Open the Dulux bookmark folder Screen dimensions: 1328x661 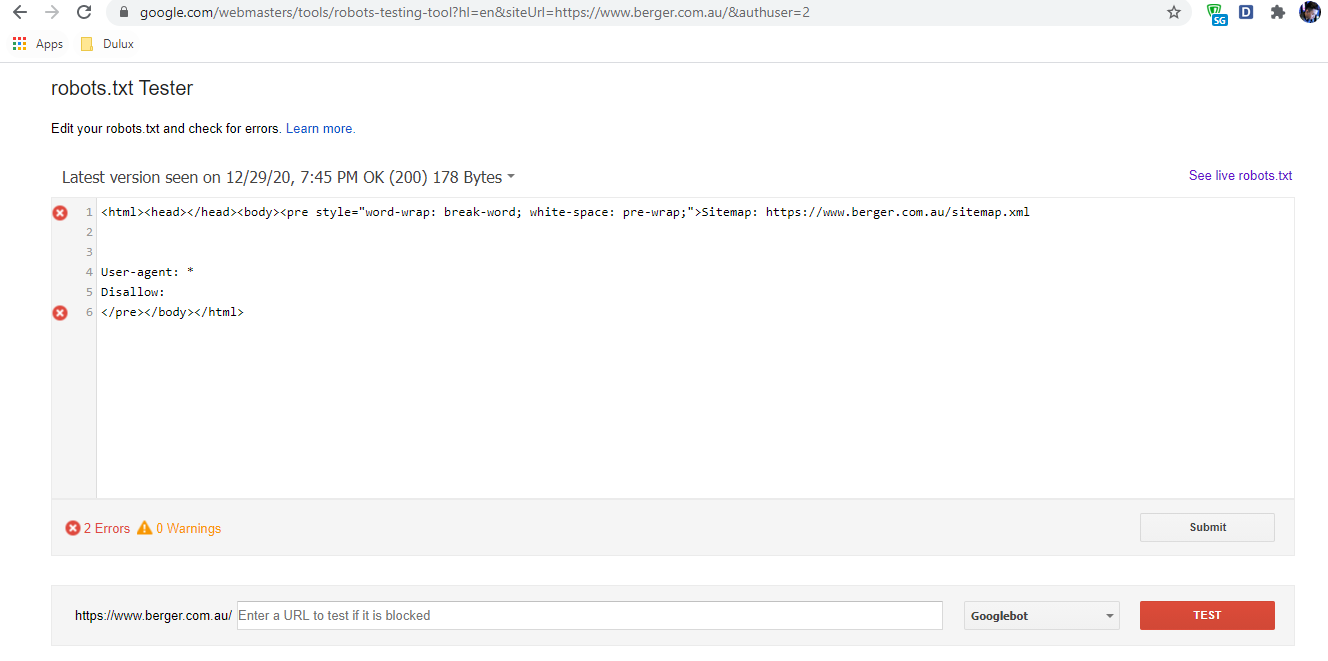click(107, 44)
